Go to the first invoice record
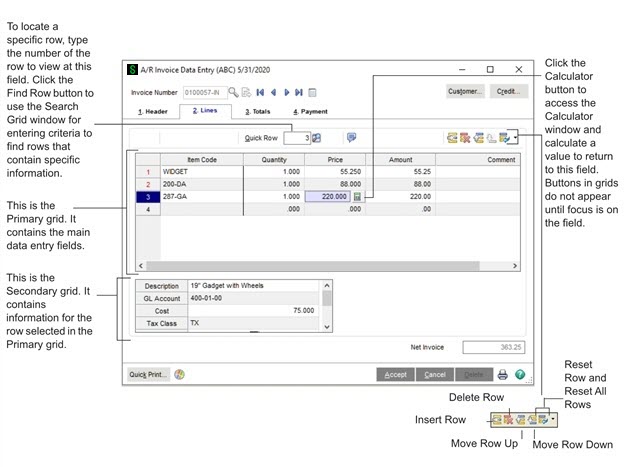 click(260, 91)
